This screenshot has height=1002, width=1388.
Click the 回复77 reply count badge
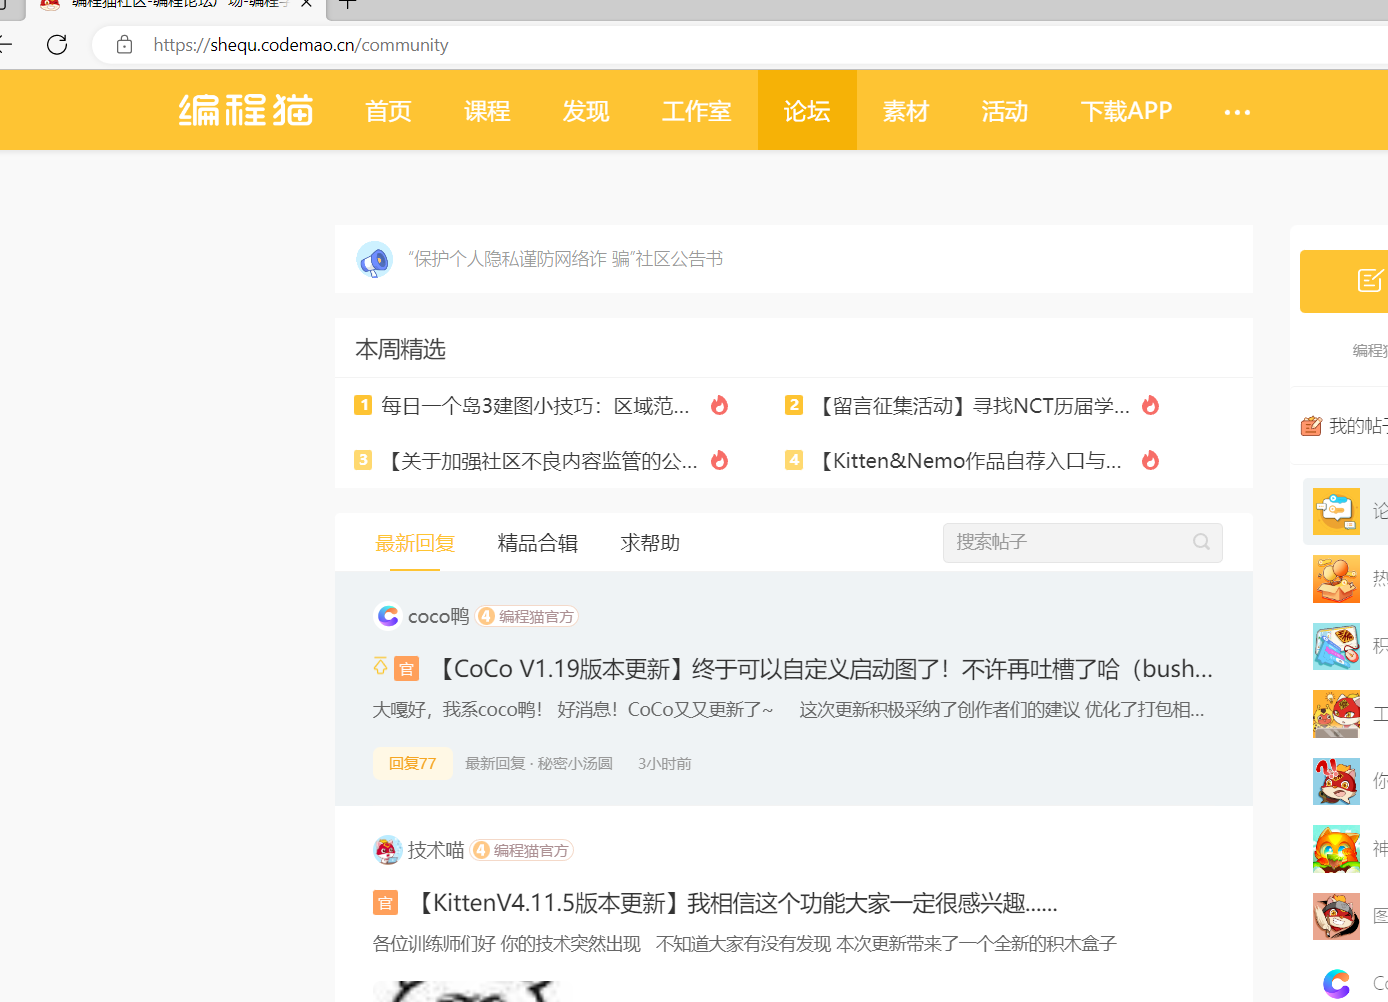click(413, 763)
